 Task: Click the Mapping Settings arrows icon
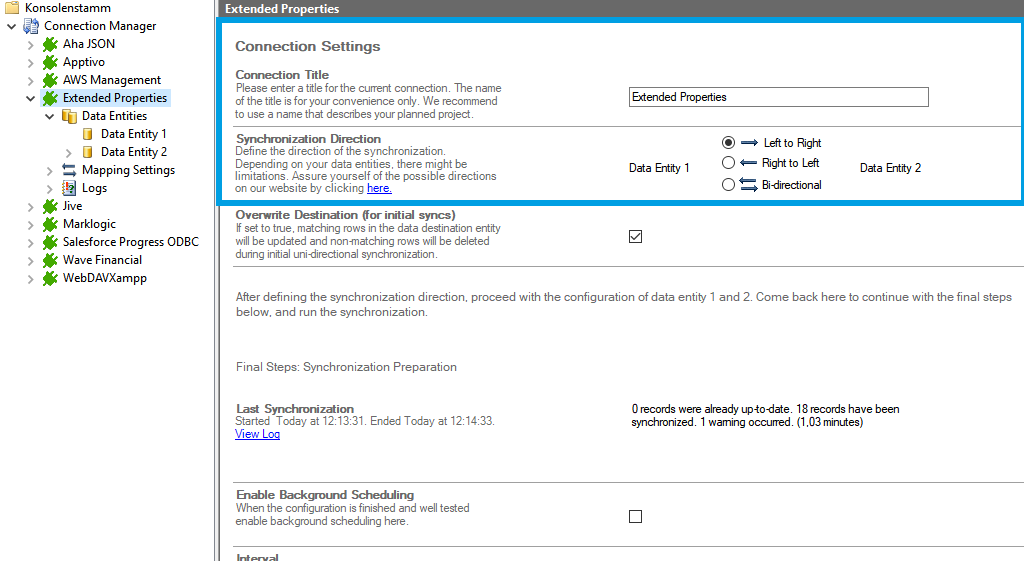point(69,170)
